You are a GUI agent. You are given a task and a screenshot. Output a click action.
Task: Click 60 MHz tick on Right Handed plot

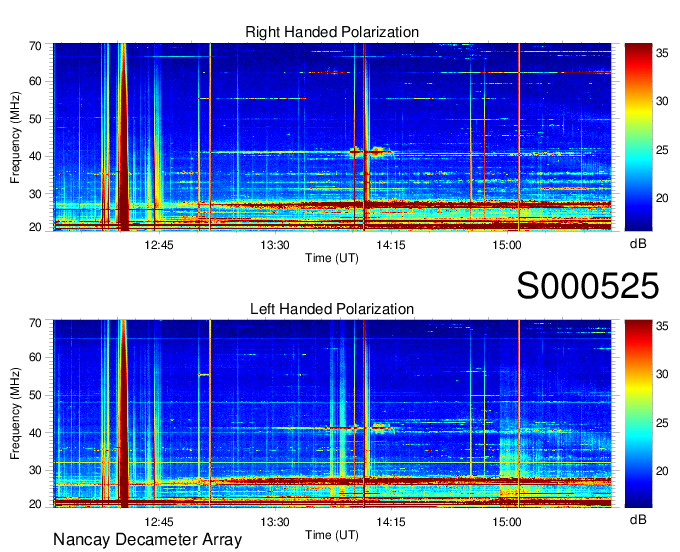(x=35, y=81)
